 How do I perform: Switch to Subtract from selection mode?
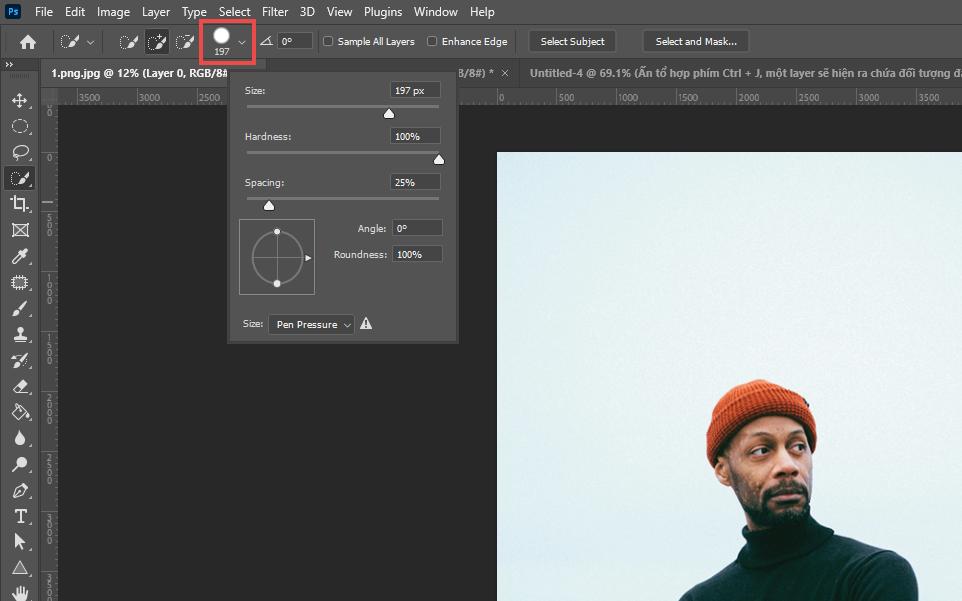pyautogui.click(x=183, y=41)
